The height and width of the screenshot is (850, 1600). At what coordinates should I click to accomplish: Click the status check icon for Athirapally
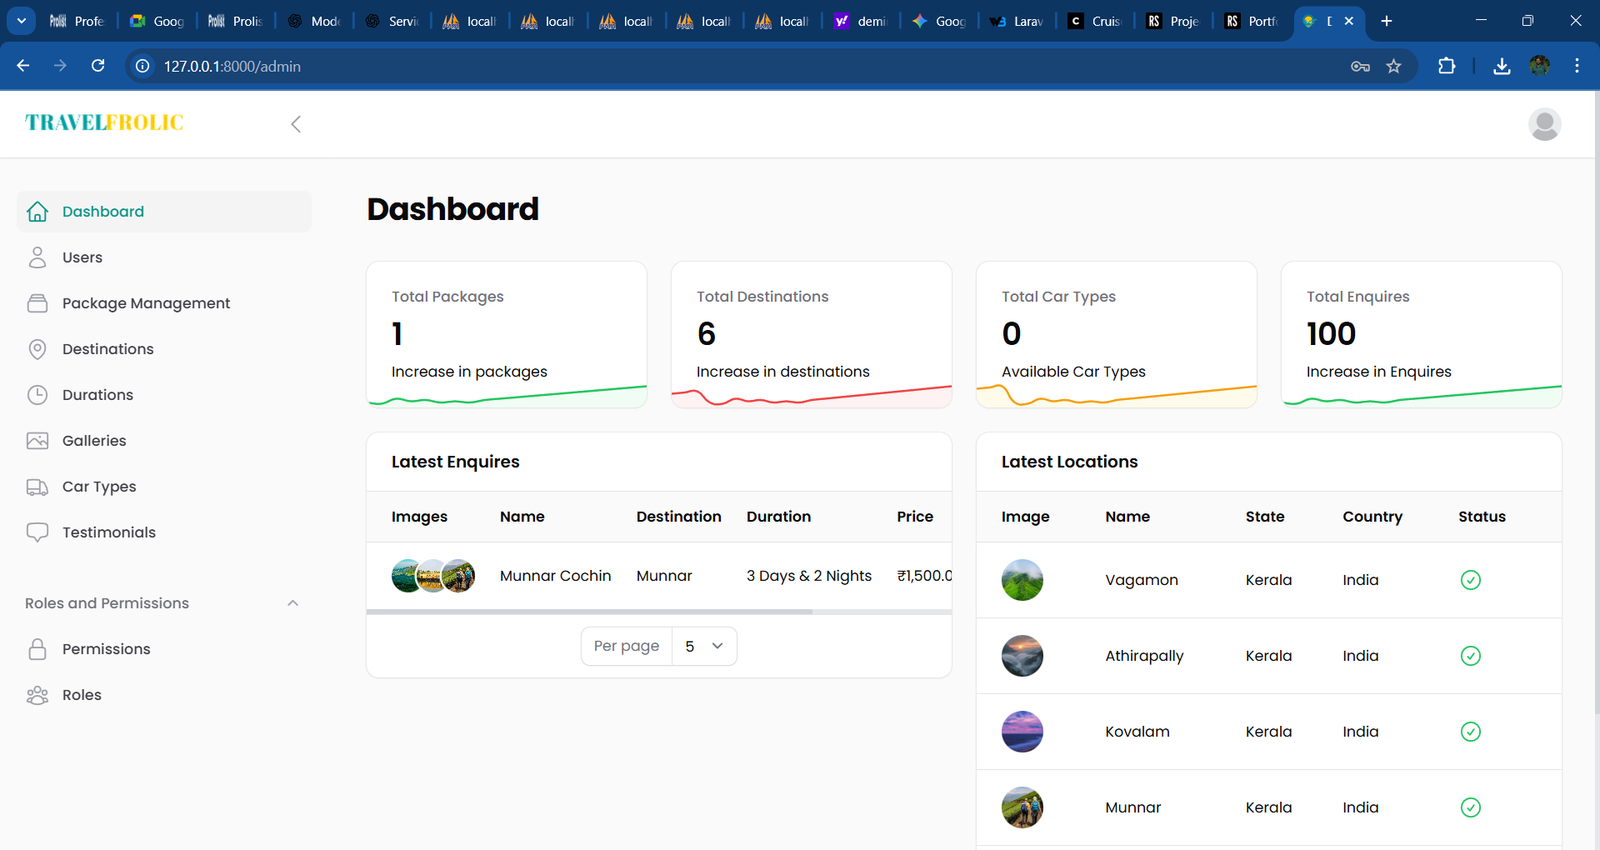point(1470,656)
